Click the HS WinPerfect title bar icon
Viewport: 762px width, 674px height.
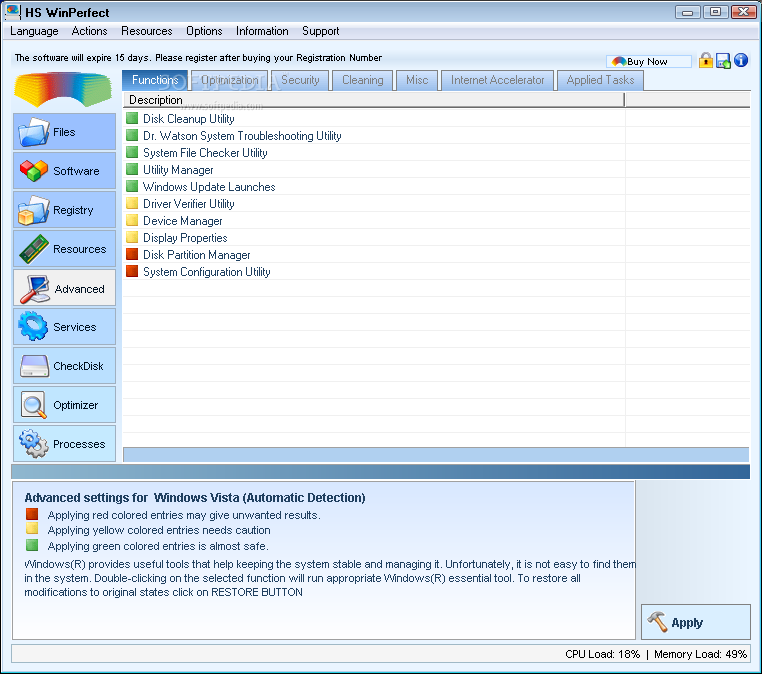(13, 12)
